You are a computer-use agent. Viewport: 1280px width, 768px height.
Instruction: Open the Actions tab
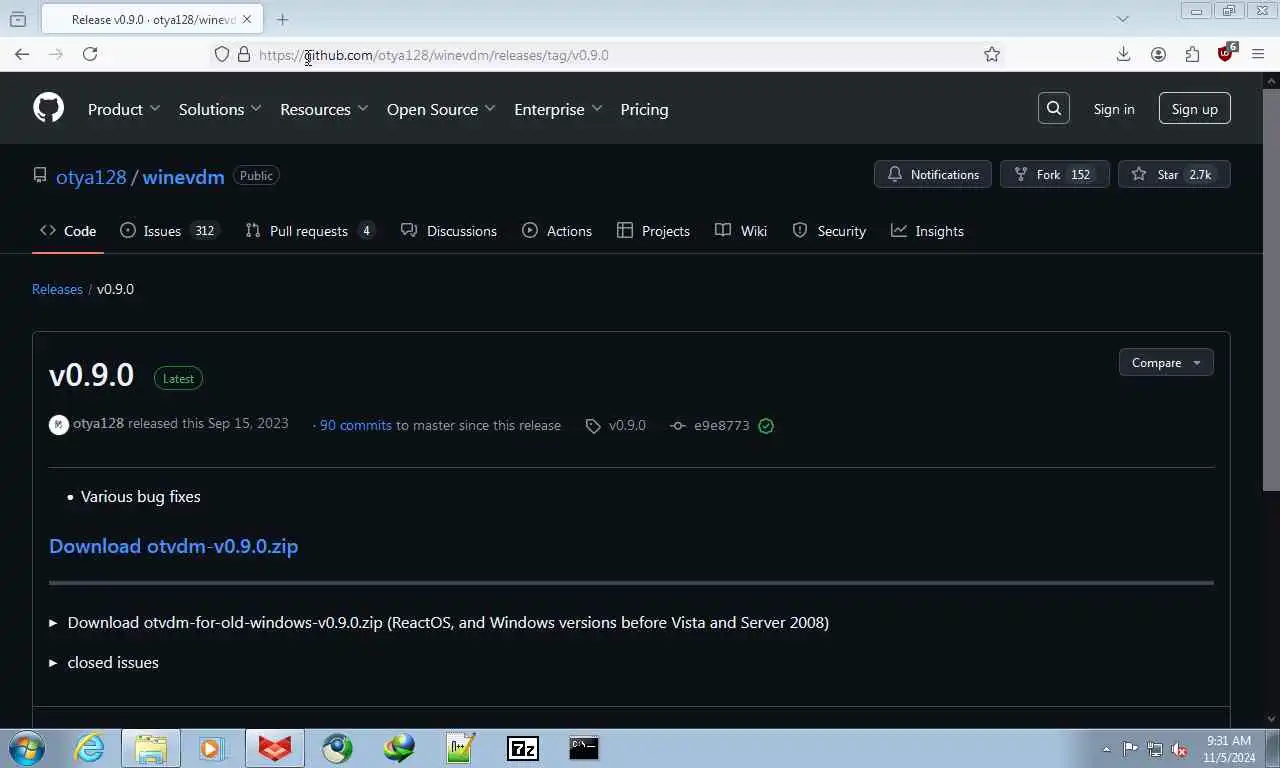coord(557,231)
